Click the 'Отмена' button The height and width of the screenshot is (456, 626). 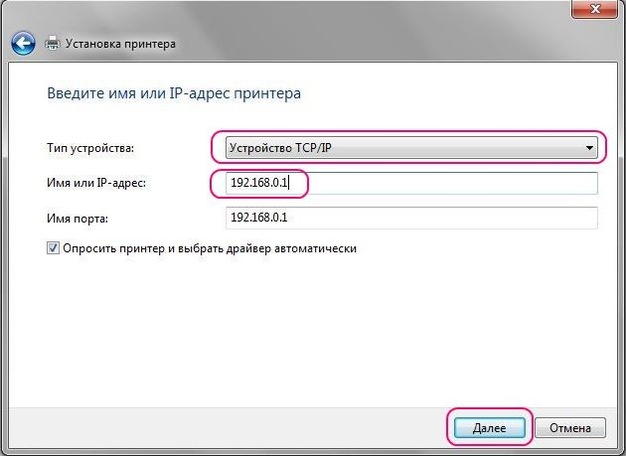[570, 428]
